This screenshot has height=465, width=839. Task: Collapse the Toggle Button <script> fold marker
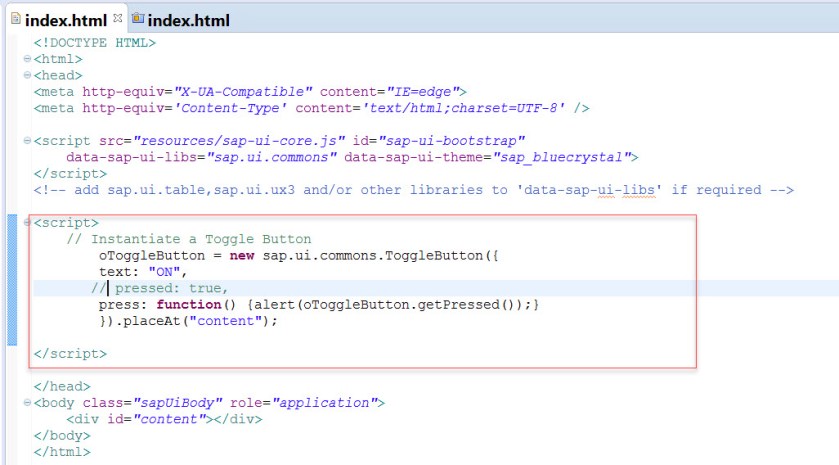27,223
